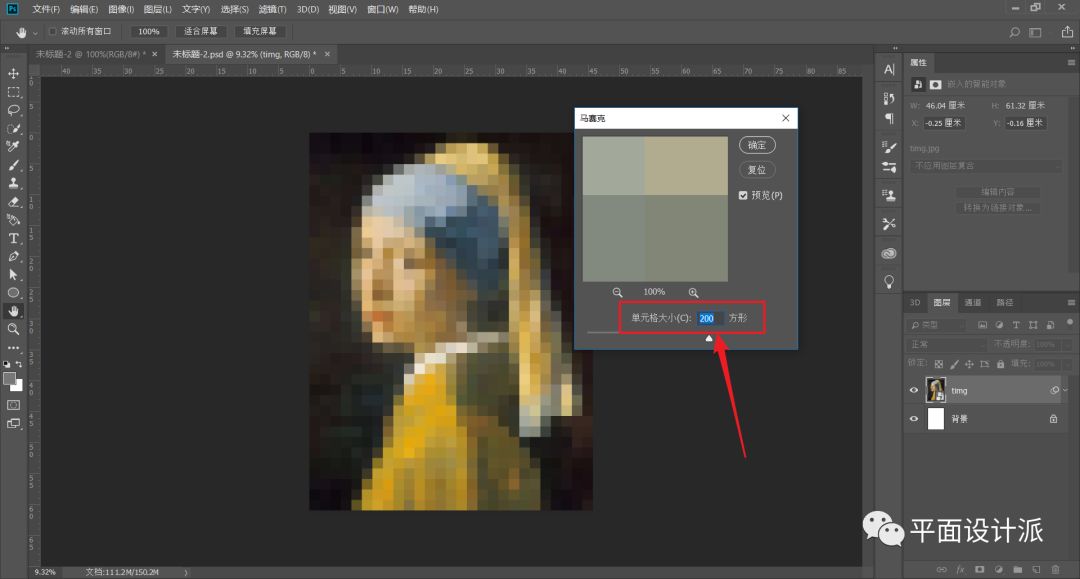The height and width of the screenshot is (579, 1080).
Task: Click the 单元格大小 cell size input field
Action: (x=708, y=318)
